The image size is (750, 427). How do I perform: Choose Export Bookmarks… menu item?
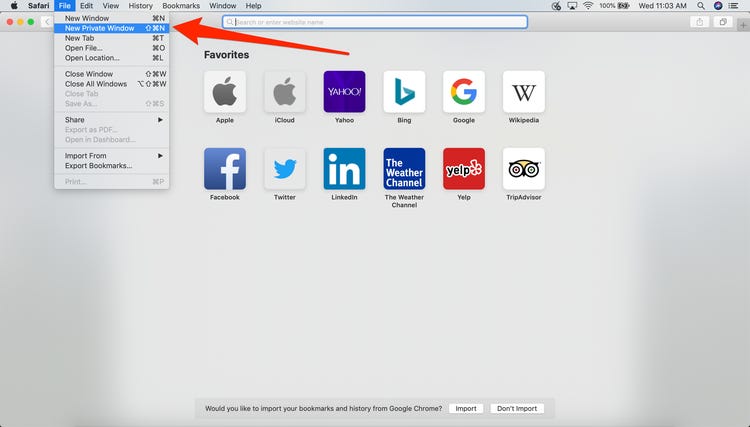[111, 165]
